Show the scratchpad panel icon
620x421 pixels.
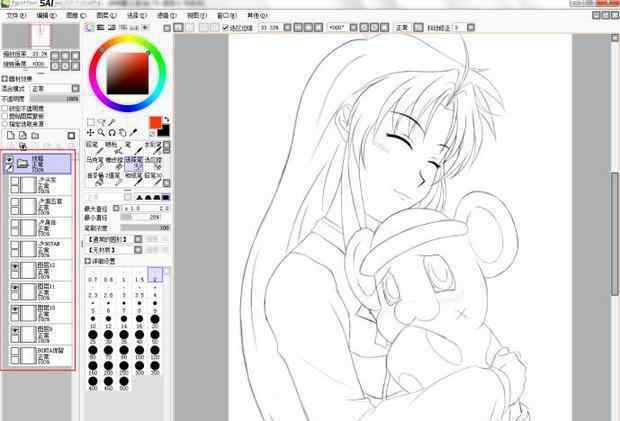(146, 27)
